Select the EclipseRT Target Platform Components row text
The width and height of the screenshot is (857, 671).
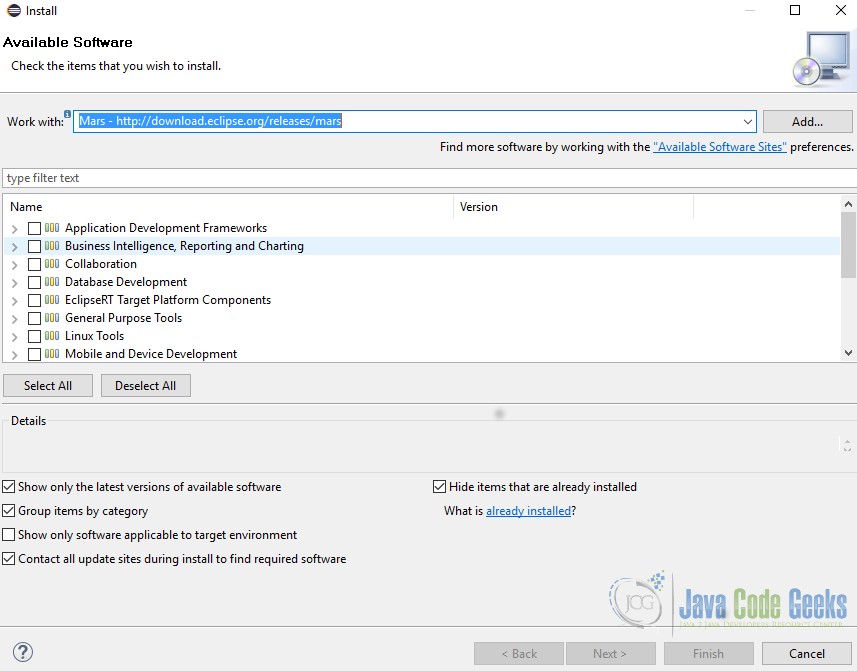pyautogui.click(x=168, y=300)
